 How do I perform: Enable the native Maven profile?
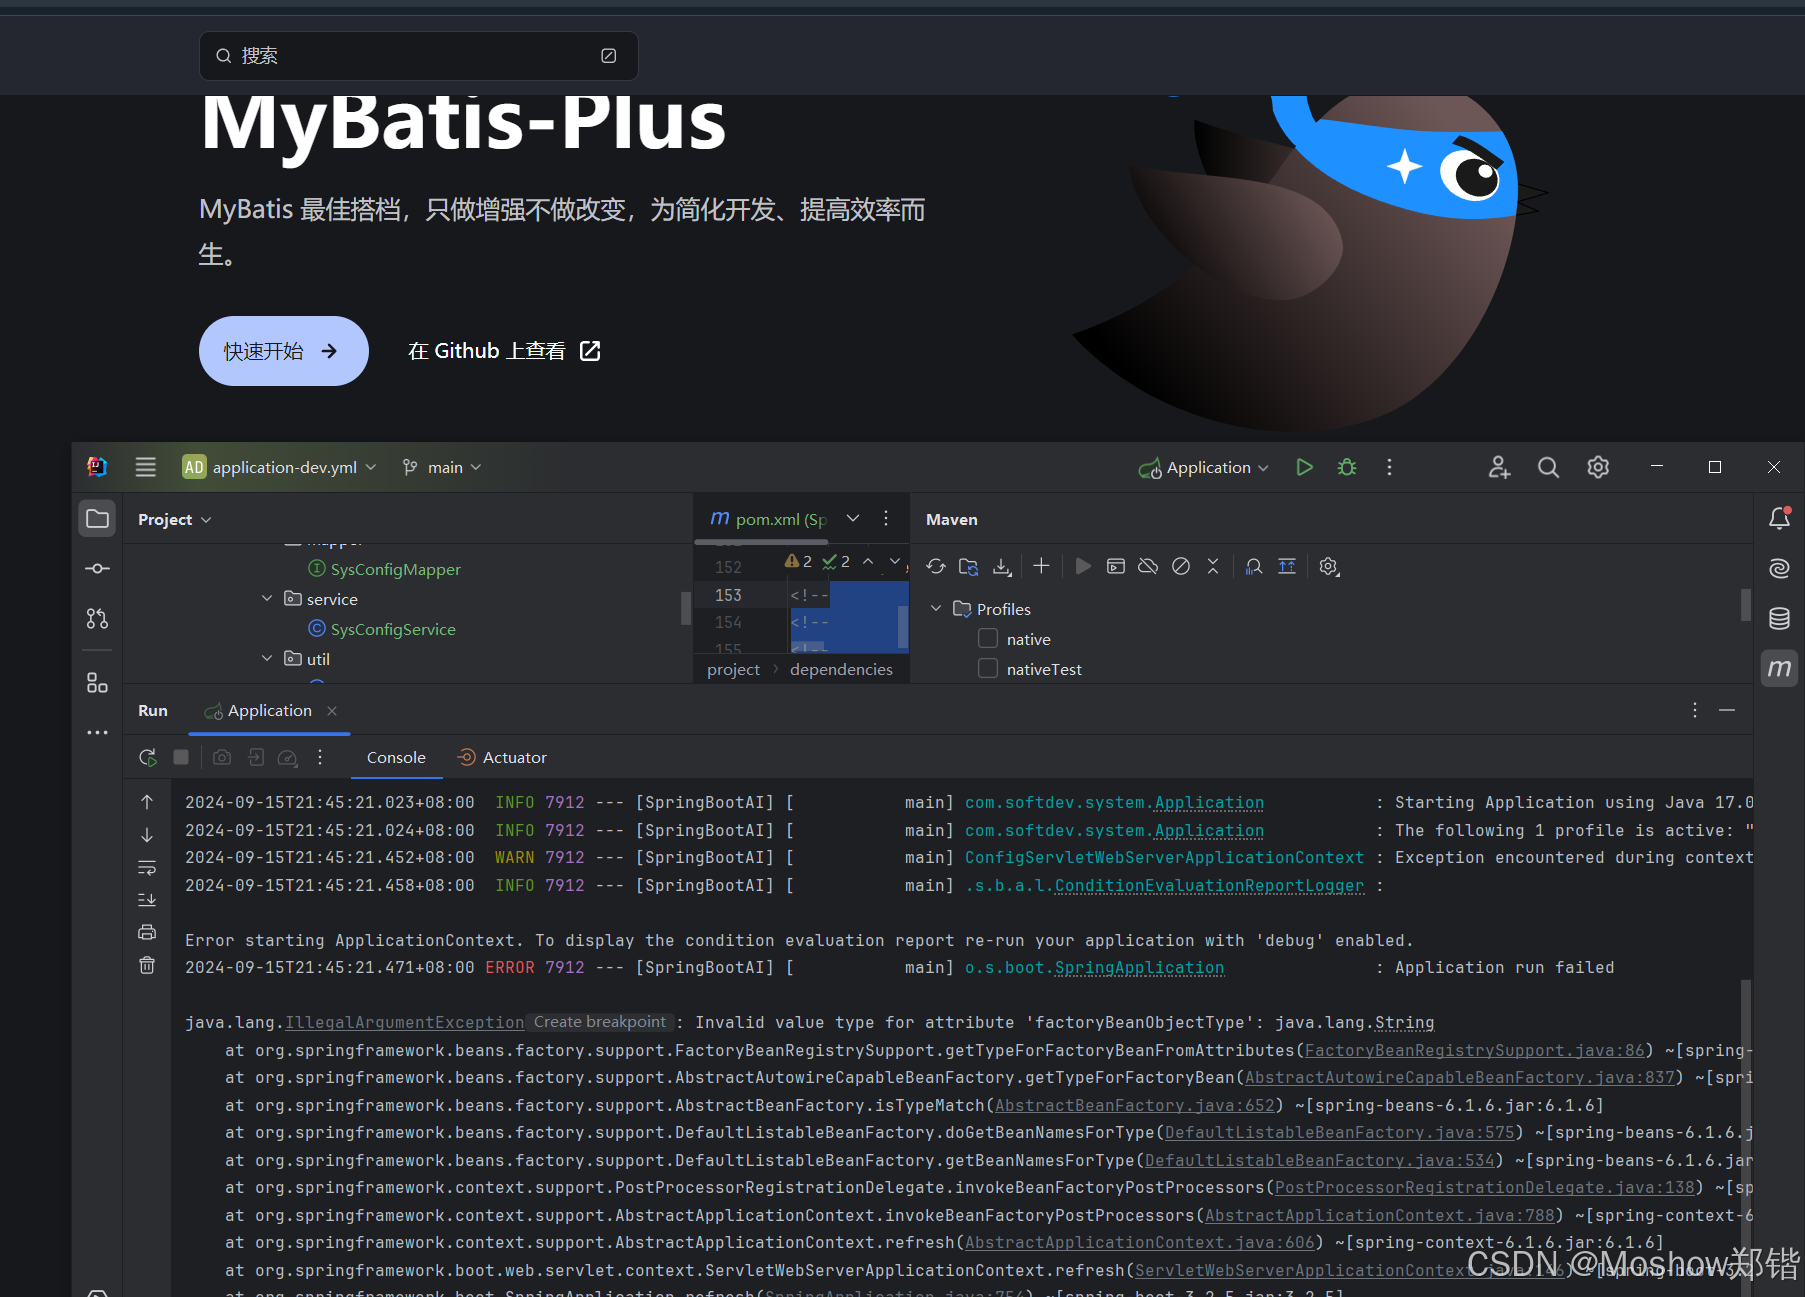point(988,638)
